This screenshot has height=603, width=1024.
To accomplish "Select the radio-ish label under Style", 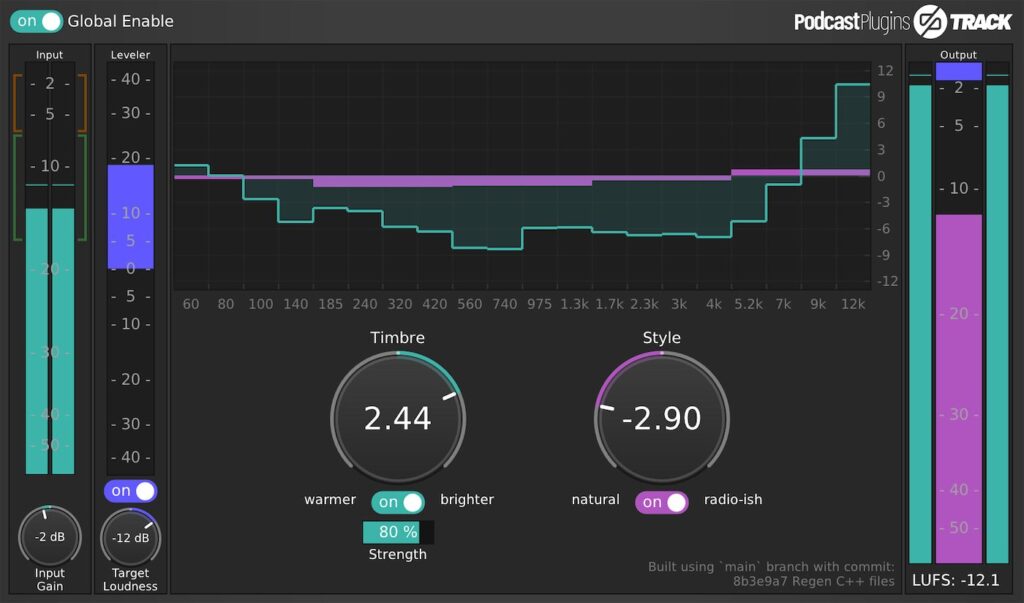I will coord(733,500).
